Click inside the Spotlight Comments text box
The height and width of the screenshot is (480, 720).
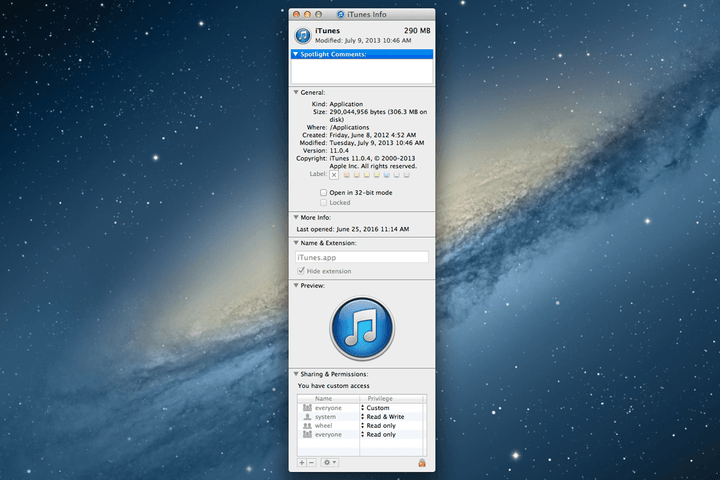coord(362,71)
